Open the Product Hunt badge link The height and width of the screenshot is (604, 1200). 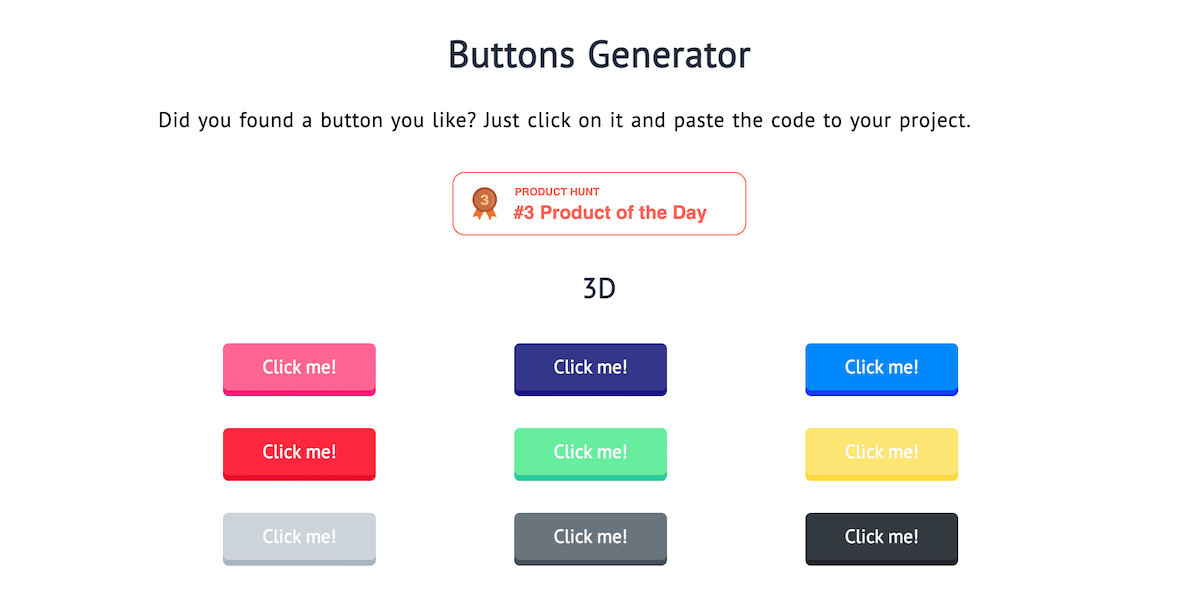click(x=598, y=203)
